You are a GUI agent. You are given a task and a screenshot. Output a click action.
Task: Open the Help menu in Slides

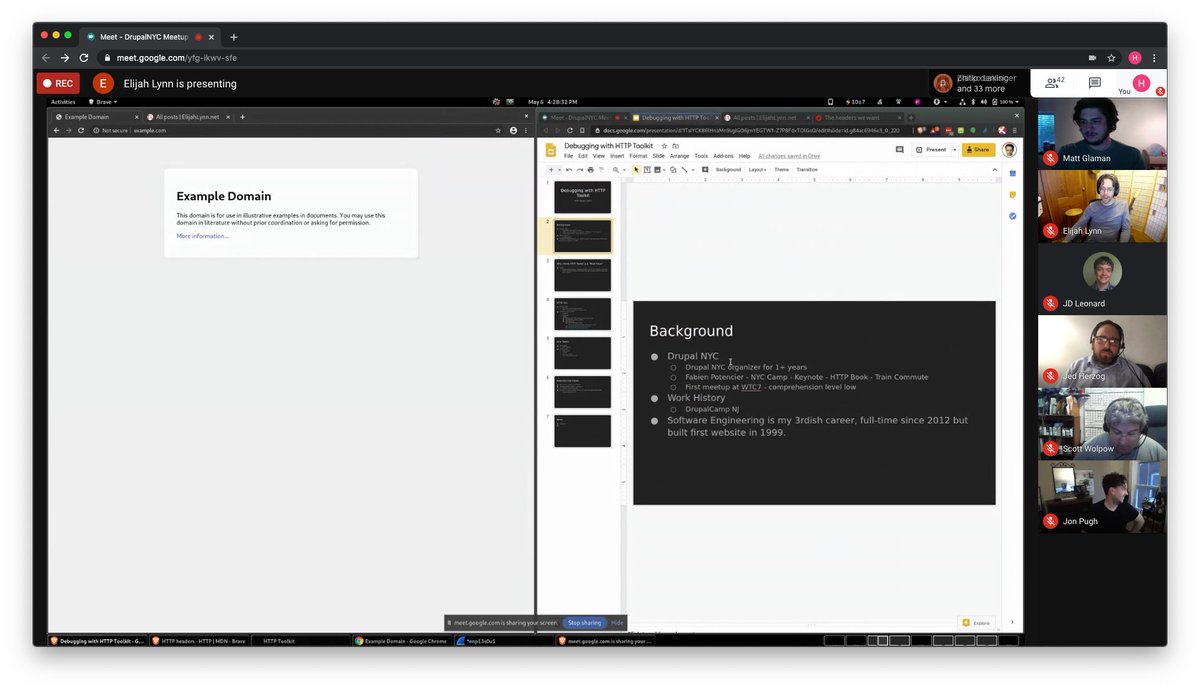coord(744,156)
